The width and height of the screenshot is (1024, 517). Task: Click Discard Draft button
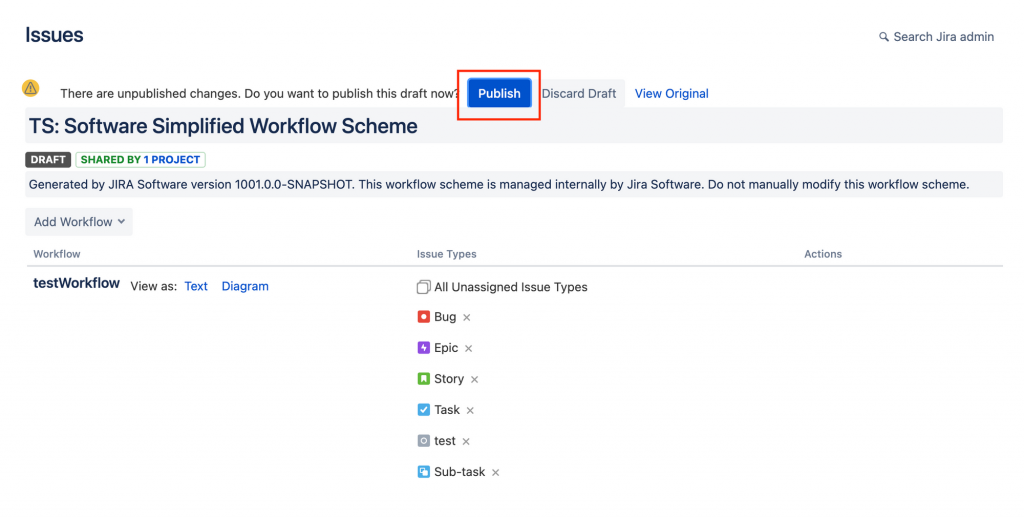click(x=579, y=93)
